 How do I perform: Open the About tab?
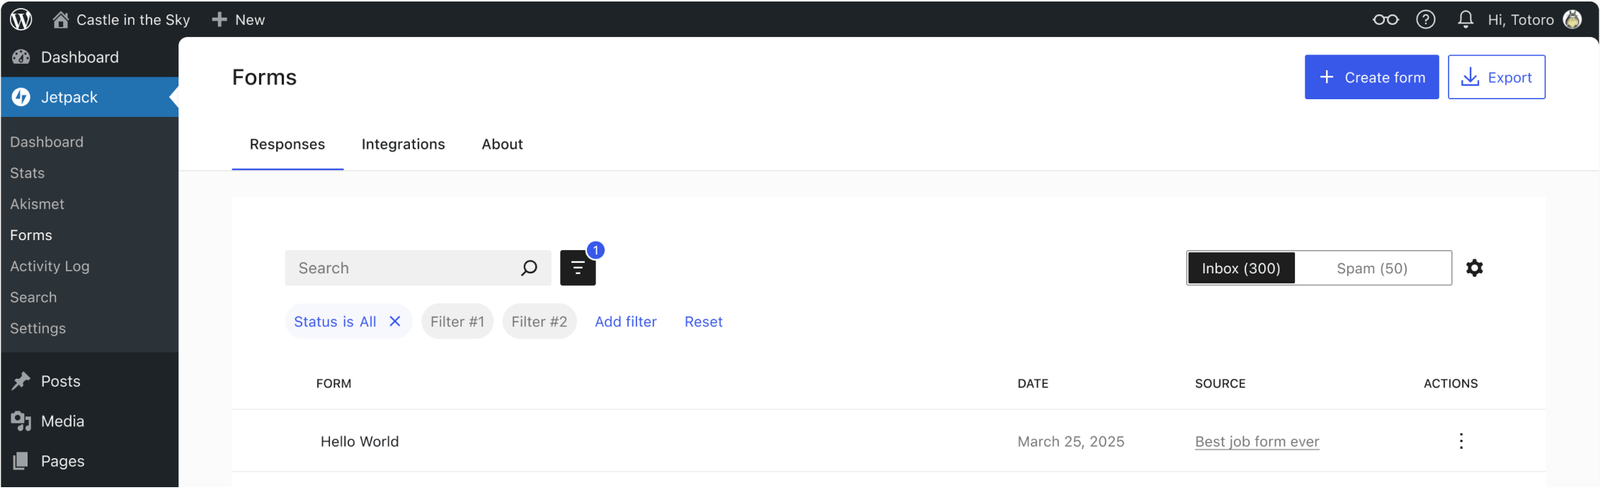502,144
